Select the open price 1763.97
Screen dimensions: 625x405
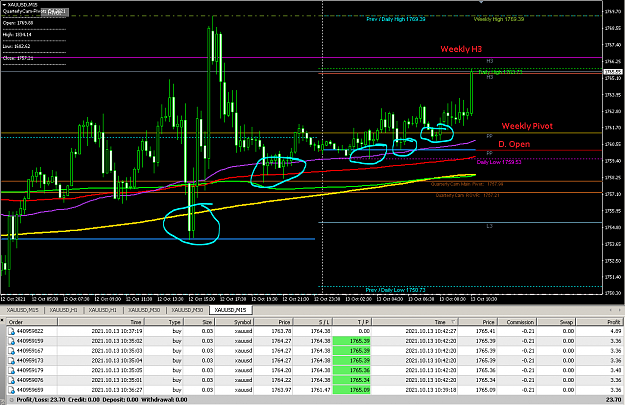point(281,390)
